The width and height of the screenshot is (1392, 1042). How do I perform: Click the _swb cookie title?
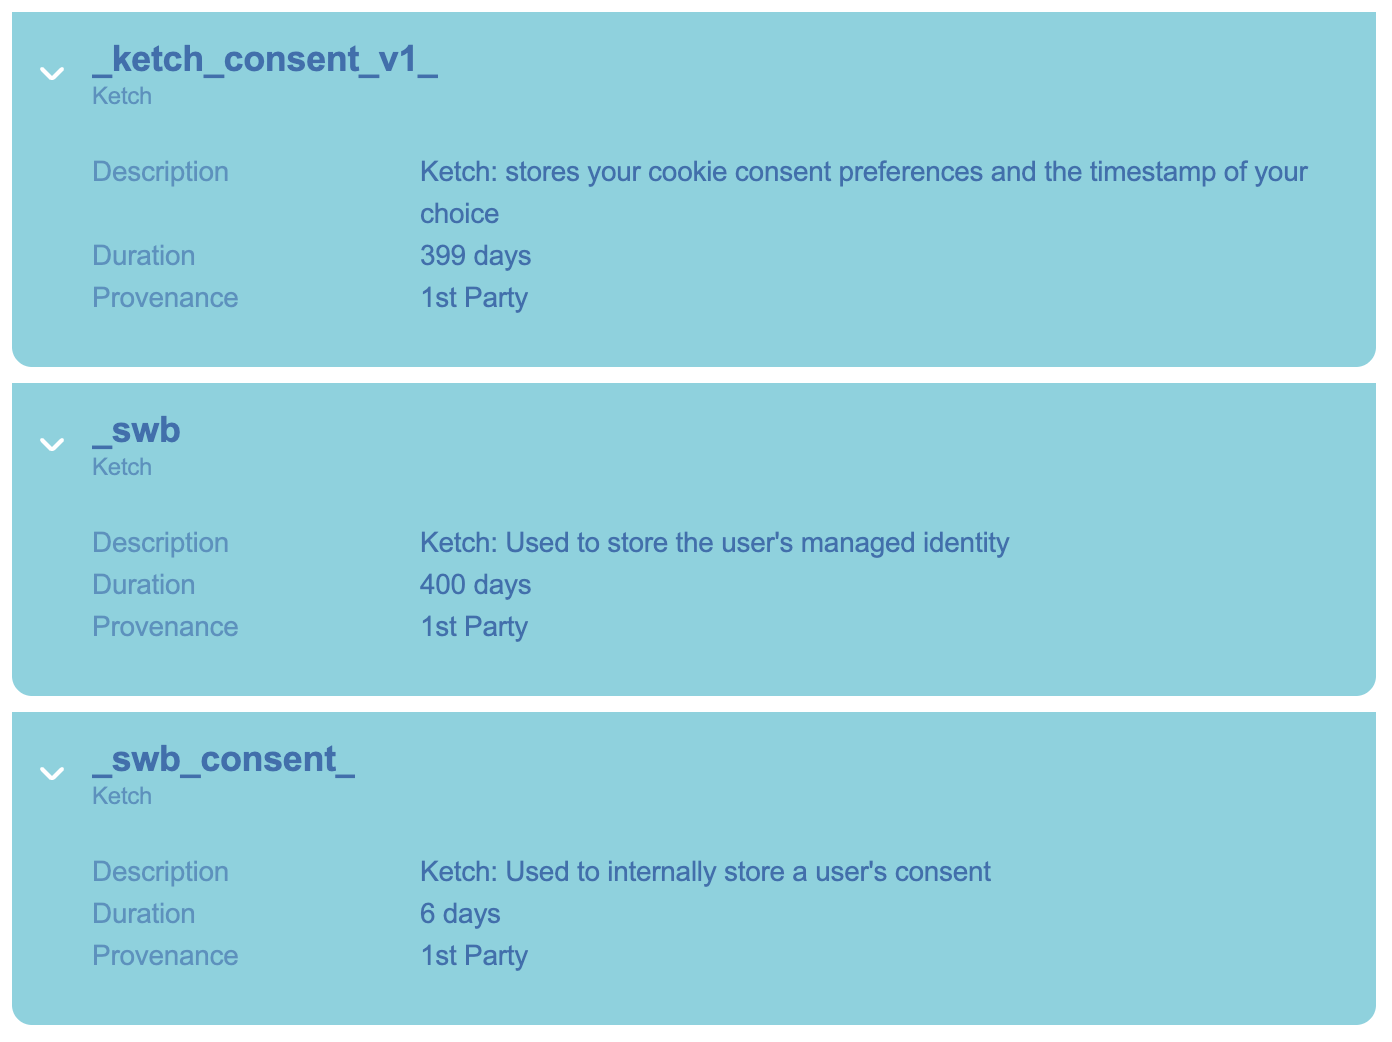[x=136, y=431]
